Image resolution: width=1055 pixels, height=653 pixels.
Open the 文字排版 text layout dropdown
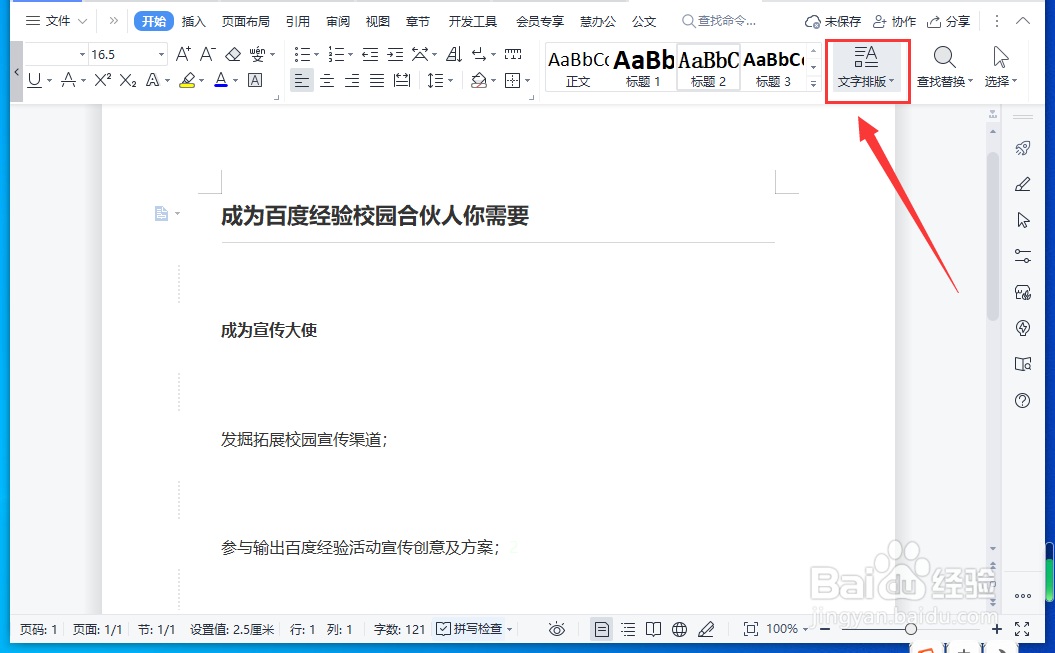click(x=867, y=67)
